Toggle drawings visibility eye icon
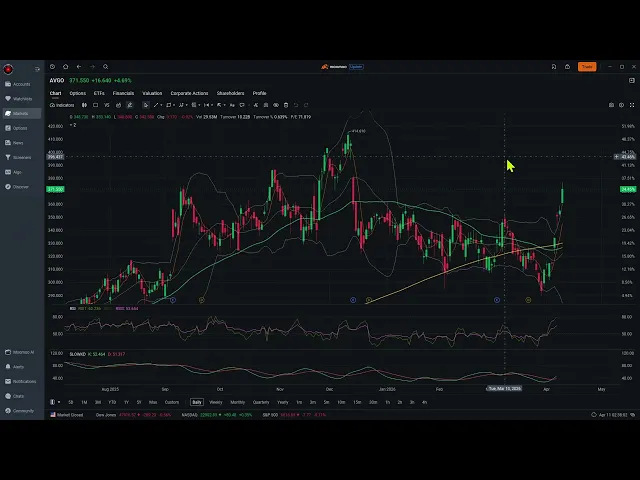Screen dimensions: 640x480 pyautogui.click(x=276, y=105)
